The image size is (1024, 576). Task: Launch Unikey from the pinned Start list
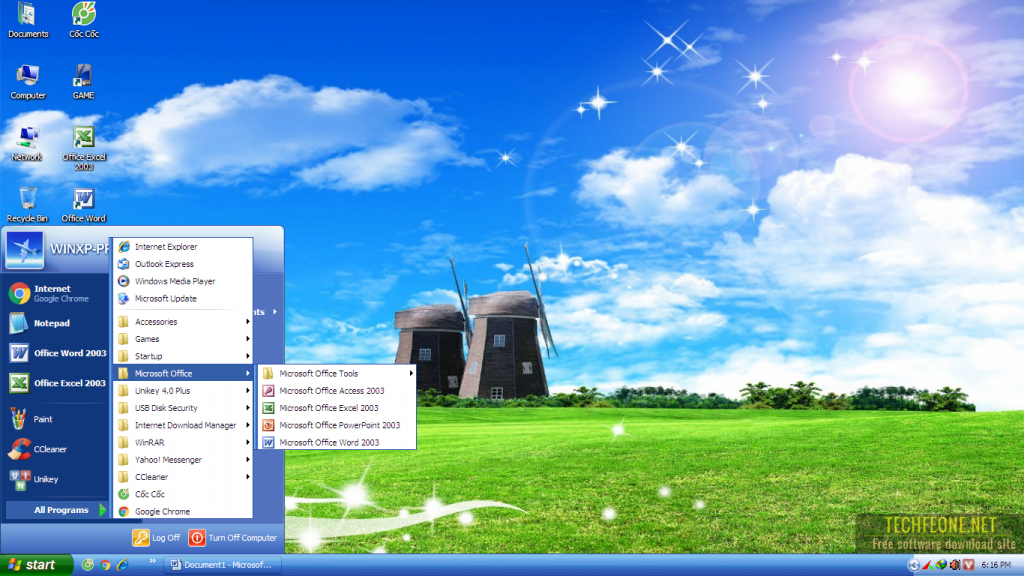click(56, 479)
